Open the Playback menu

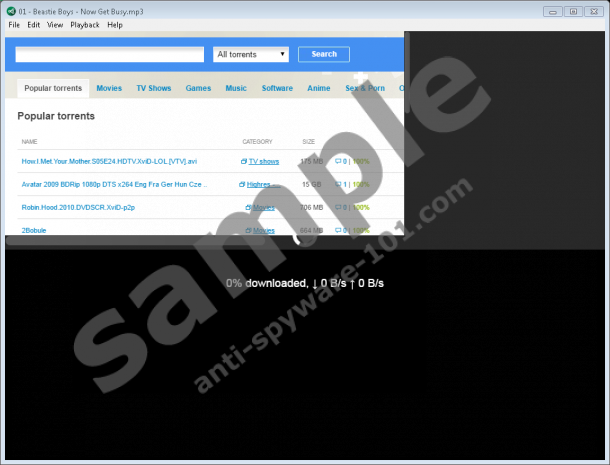[85, 25]
